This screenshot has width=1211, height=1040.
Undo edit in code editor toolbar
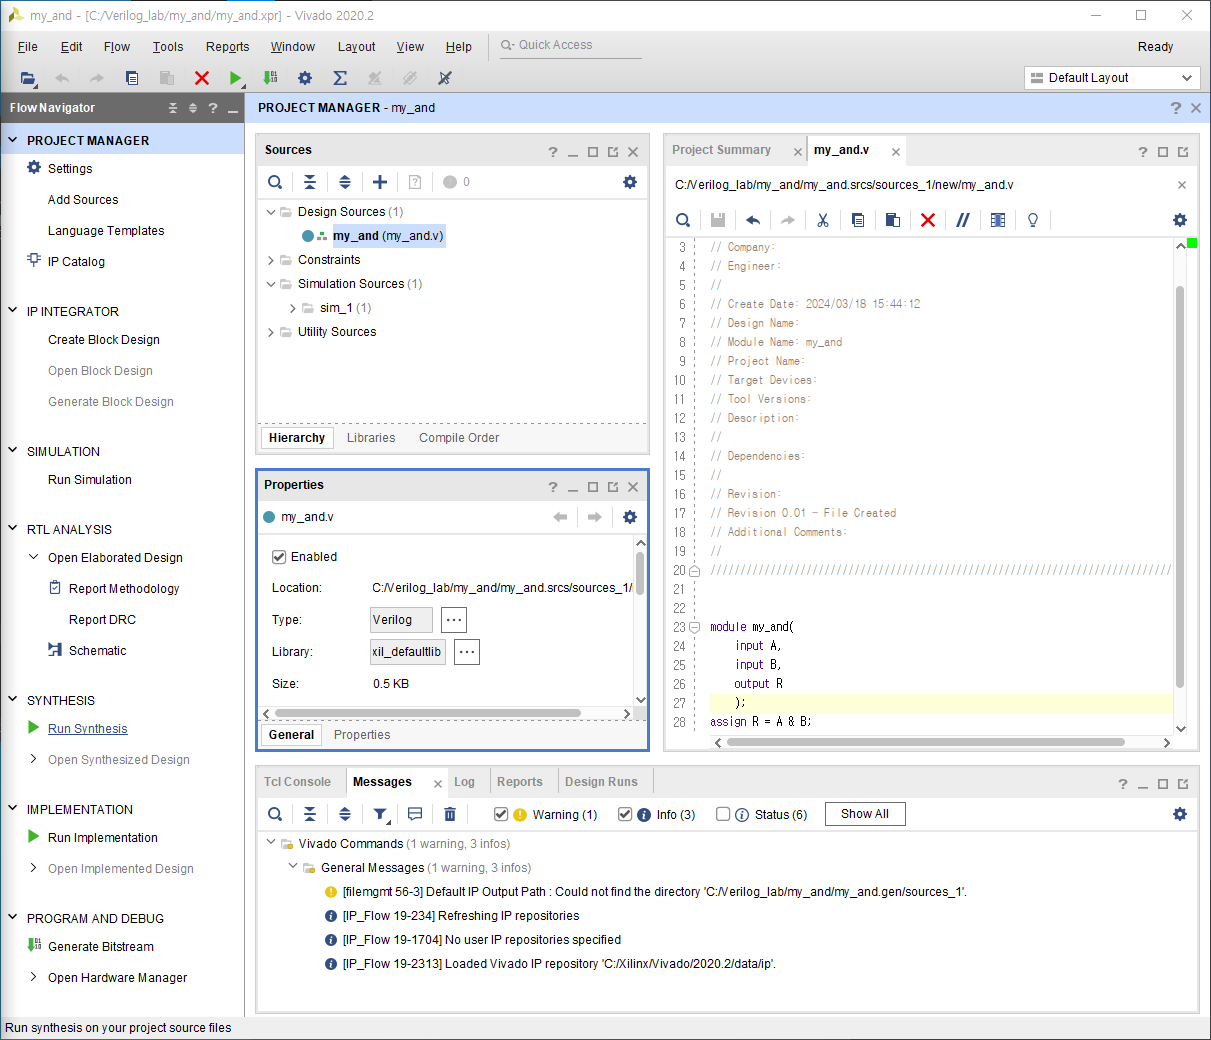(x=753, y=220)
